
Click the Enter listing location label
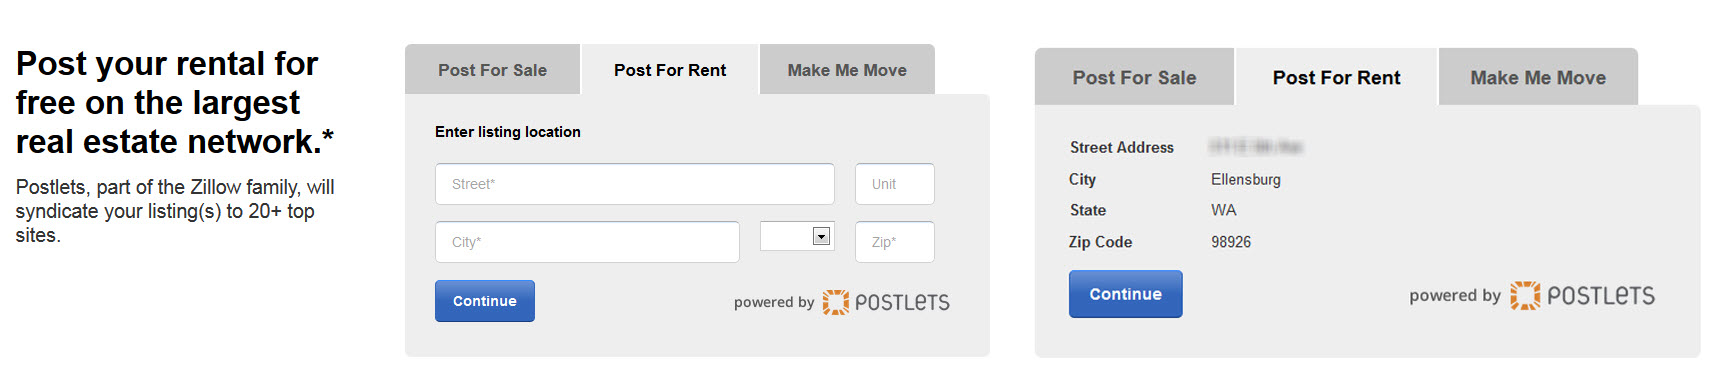(x=508, y=132)
